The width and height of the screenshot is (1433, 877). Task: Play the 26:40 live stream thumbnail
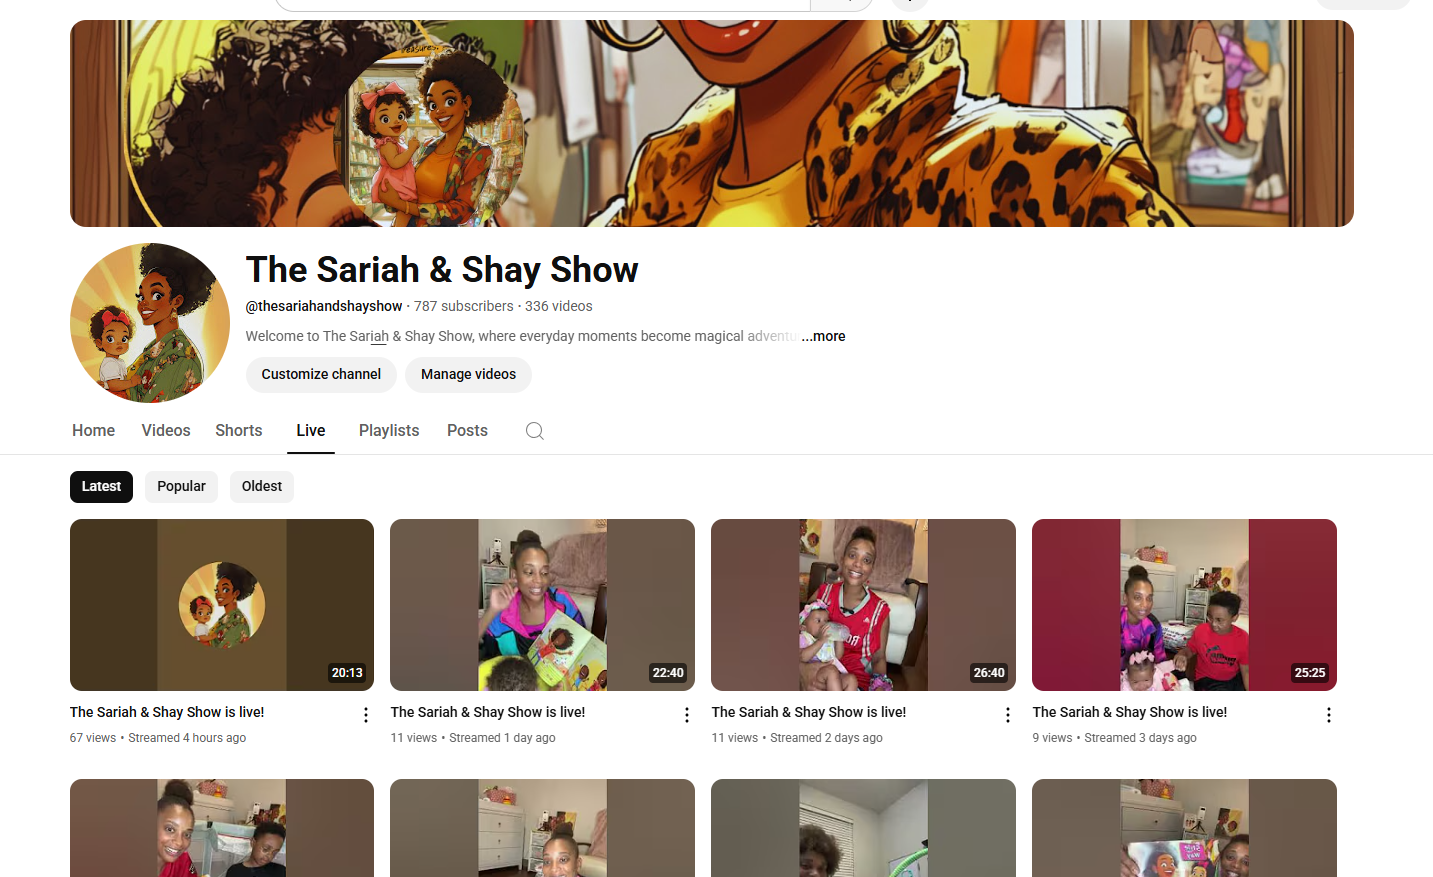863,605
